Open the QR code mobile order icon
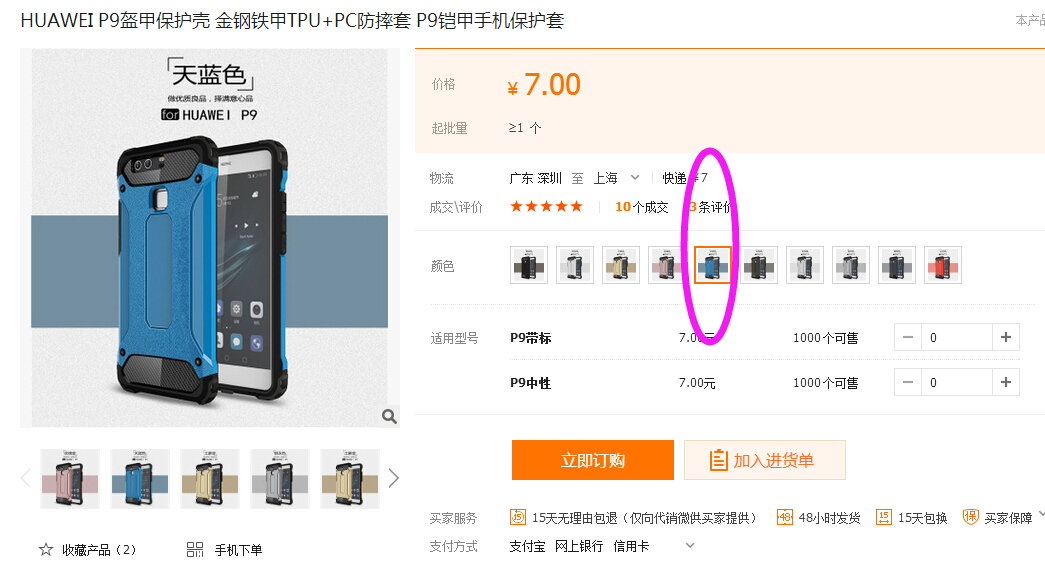The image size is (1045, 581). point(195,550)
